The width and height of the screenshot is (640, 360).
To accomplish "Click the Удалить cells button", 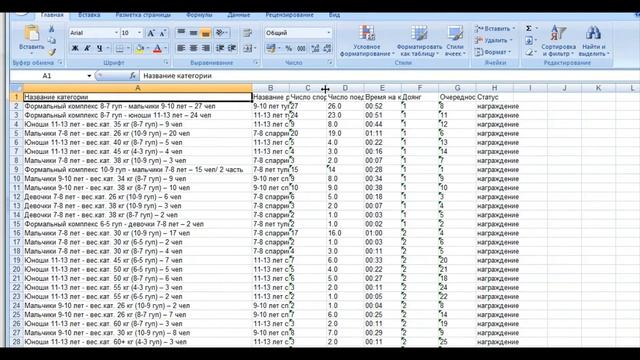I will click(x=493, y=40).
